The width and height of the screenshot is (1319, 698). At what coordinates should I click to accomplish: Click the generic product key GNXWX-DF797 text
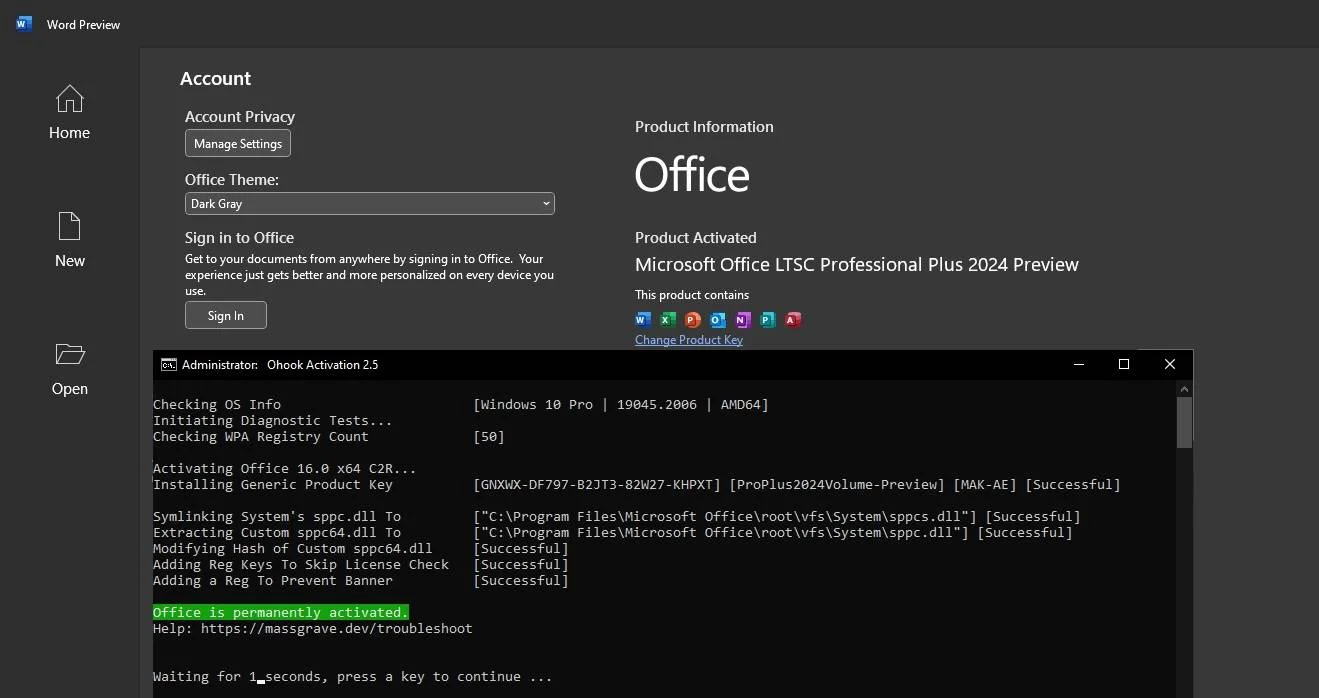tap(597, 485)
